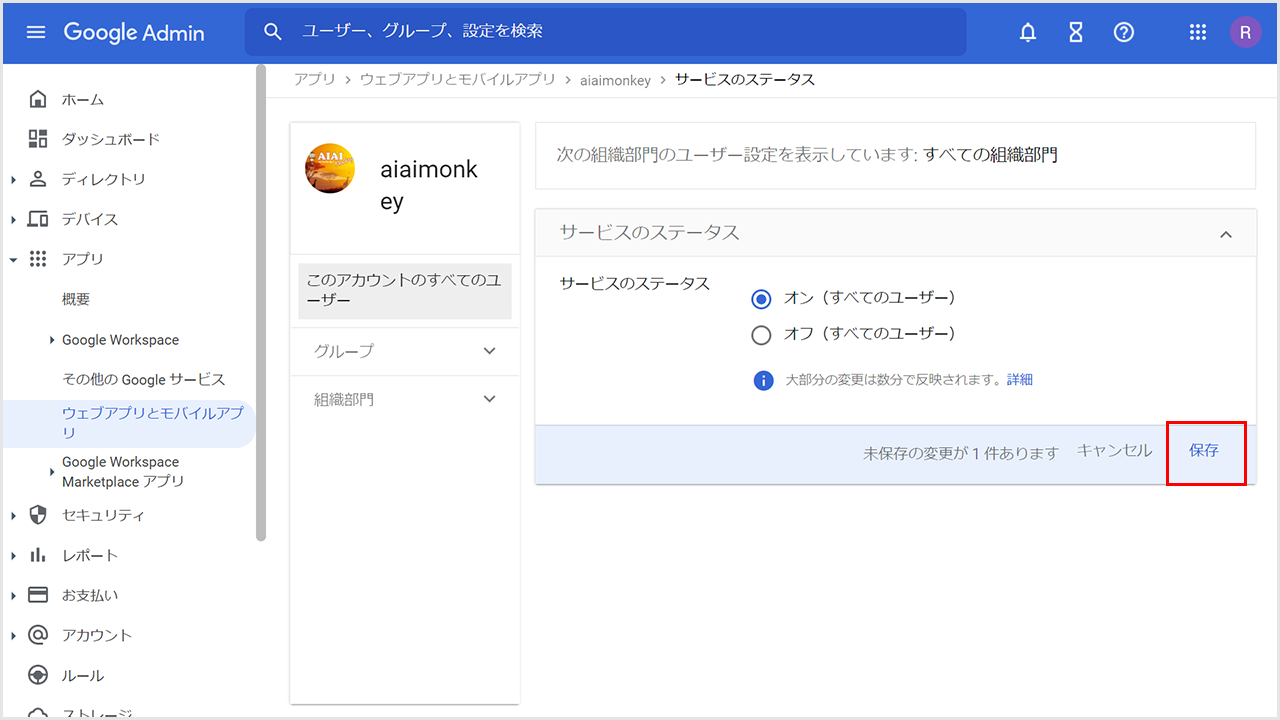Click the aiaimonkey app logo
This screenshot has width=1280, height=720.
pos(330,169)
